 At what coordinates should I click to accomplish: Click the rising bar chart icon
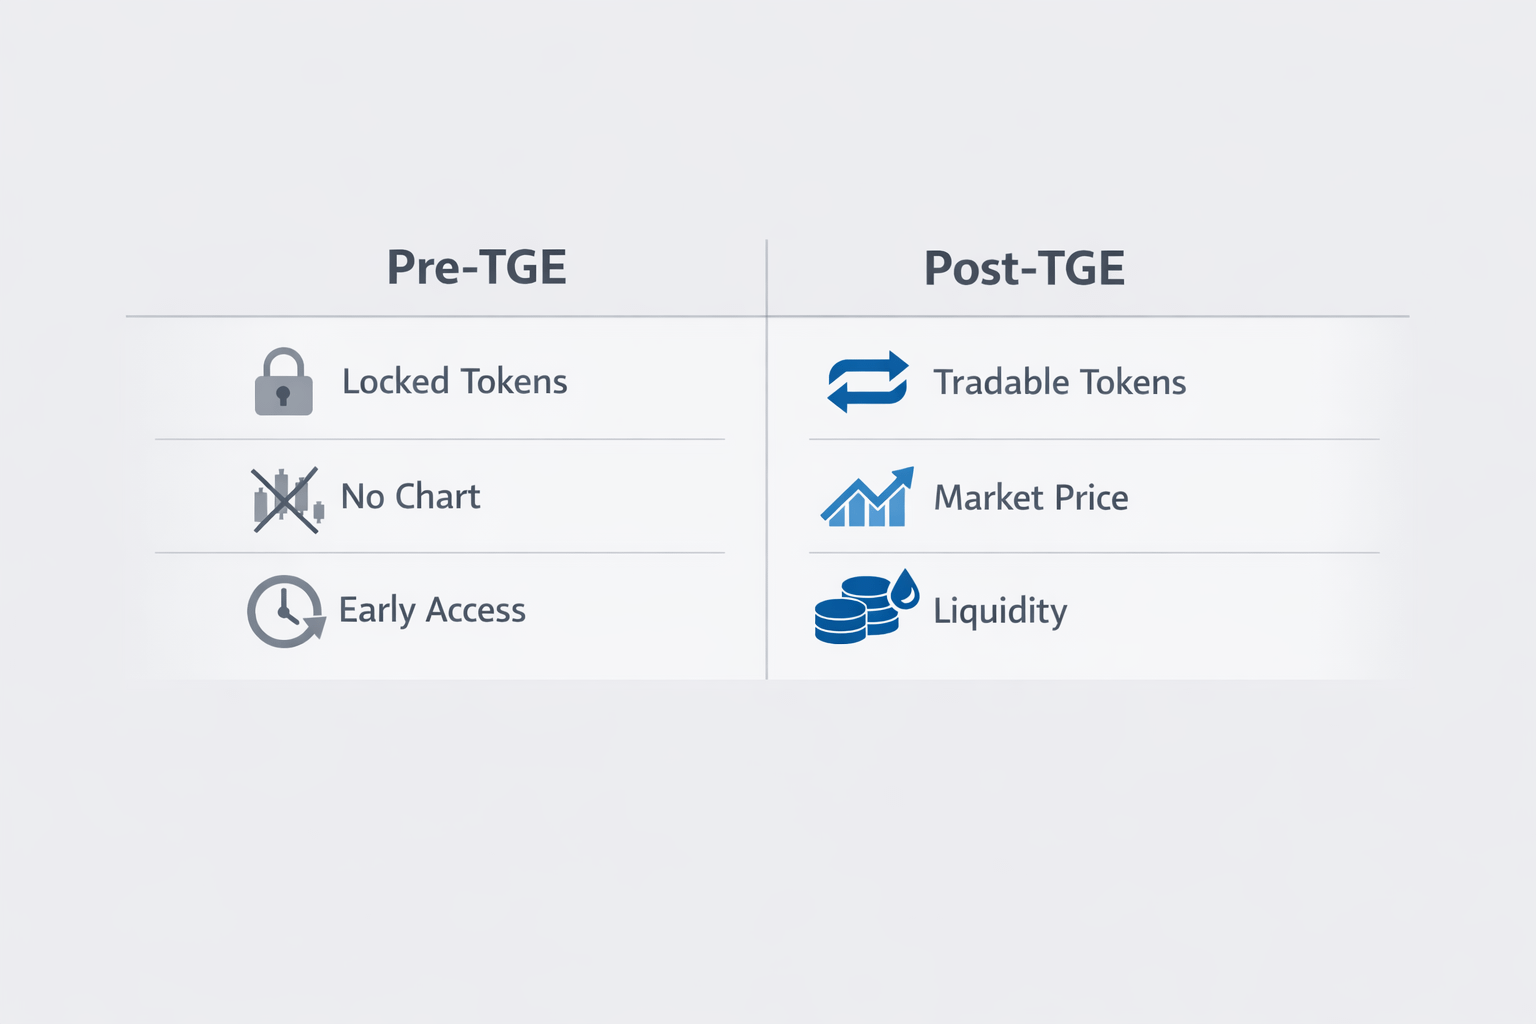click(865, 500)
